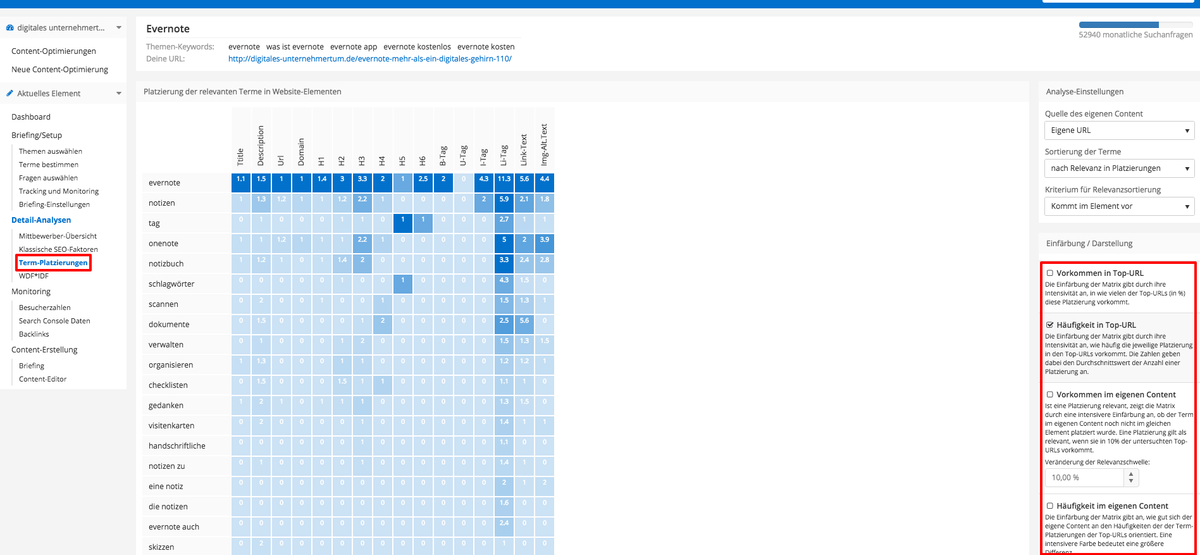Screen dimensions: 1200x555
Task: Open the digitales-unternehmertum.de evernote URL
Action: point(370,58)
